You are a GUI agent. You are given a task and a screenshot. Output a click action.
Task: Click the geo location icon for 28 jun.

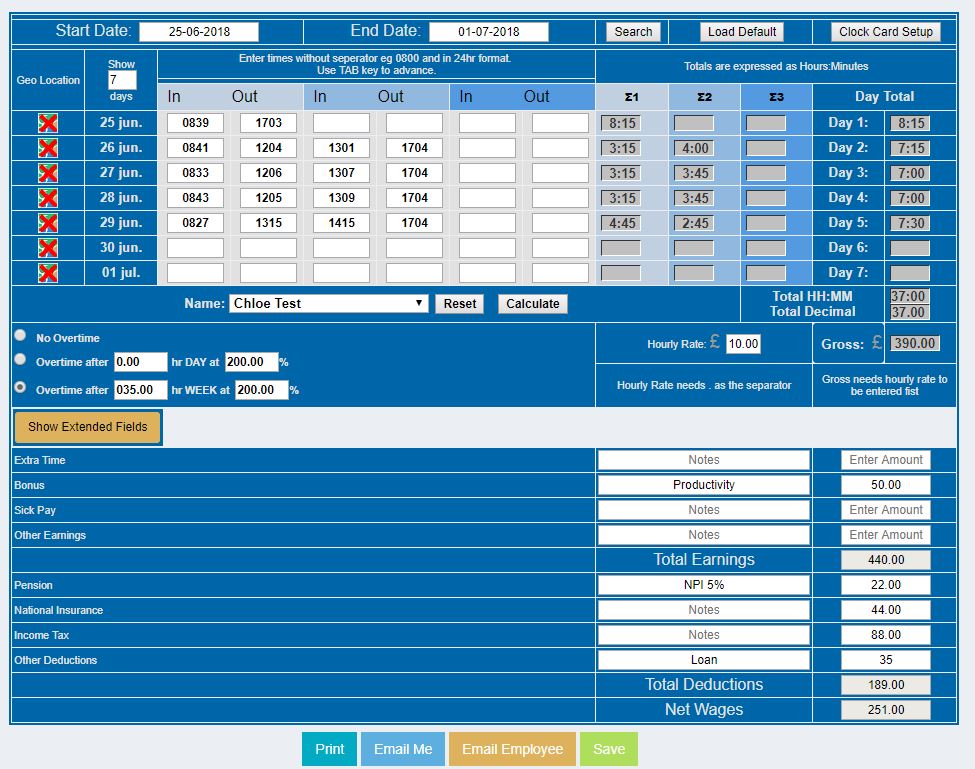tap(47, 198)
